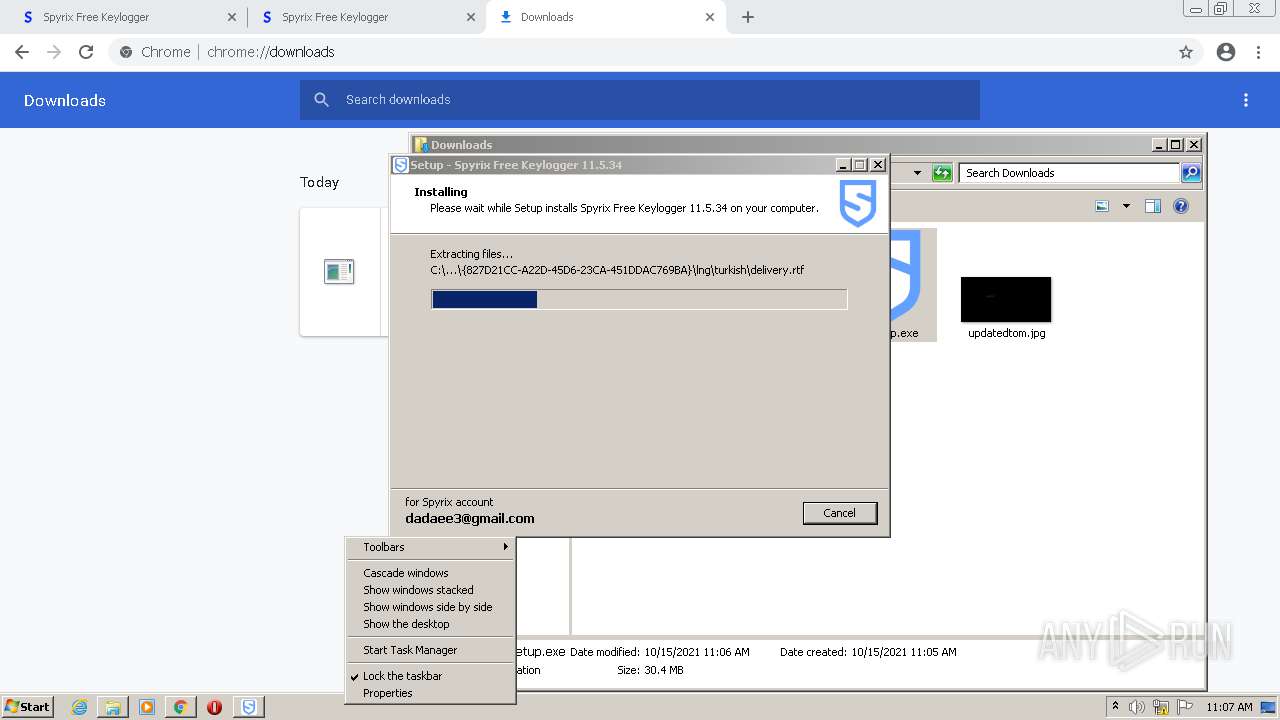The width and height of the screenshot is (1280, 720).
Task: Switch to Spyrix Setup taskbar button
Action: click(x=249, y=707)
